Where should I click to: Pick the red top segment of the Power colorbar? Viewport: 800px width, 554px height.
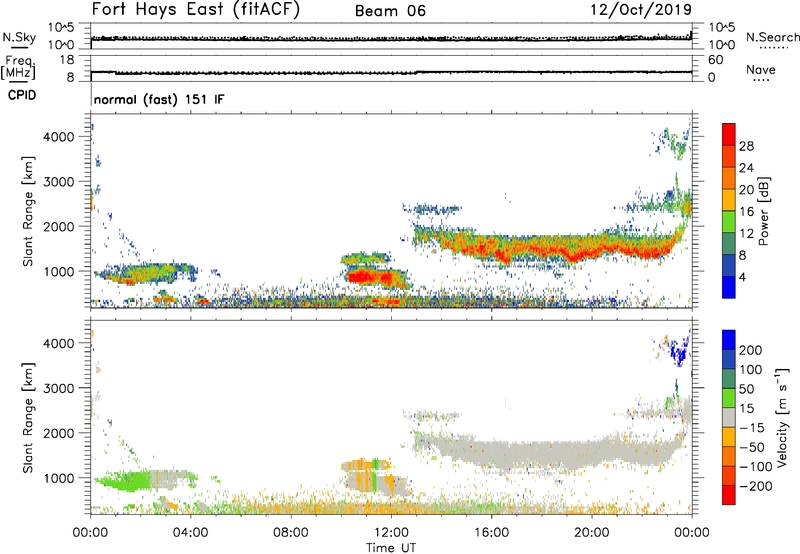(x=729, y=134)
